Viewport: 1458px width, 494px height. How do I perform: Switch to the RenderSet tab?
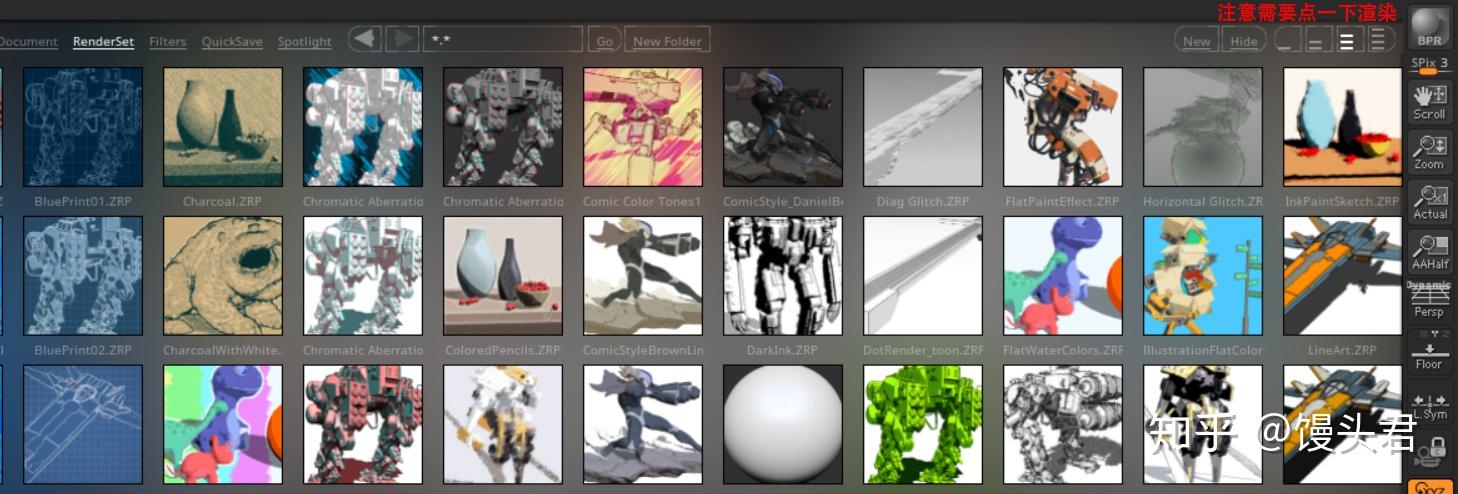point(103,42)
